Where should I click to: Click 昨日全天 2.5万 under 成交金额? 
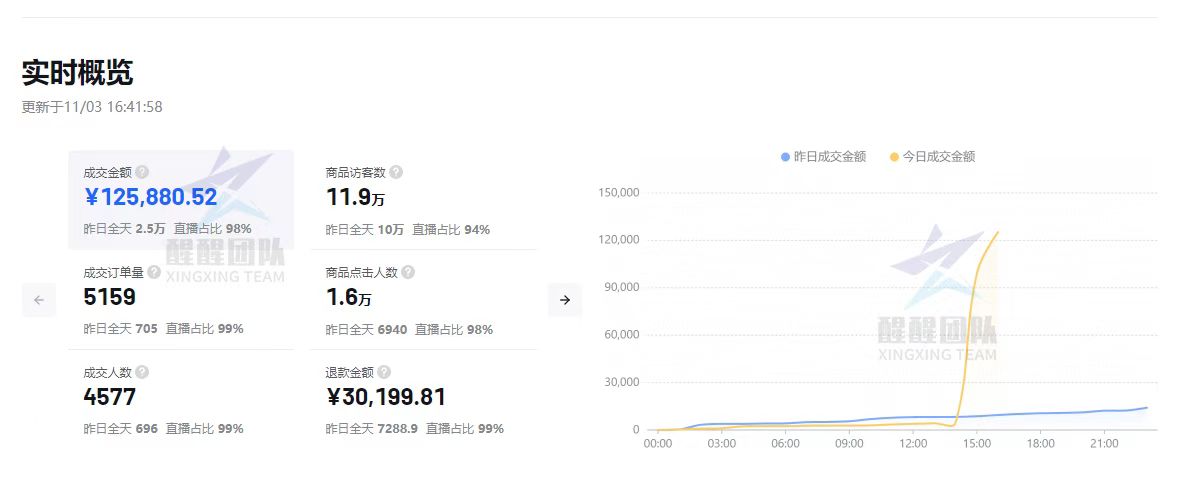pyautogui.click(x=124, y=229)
